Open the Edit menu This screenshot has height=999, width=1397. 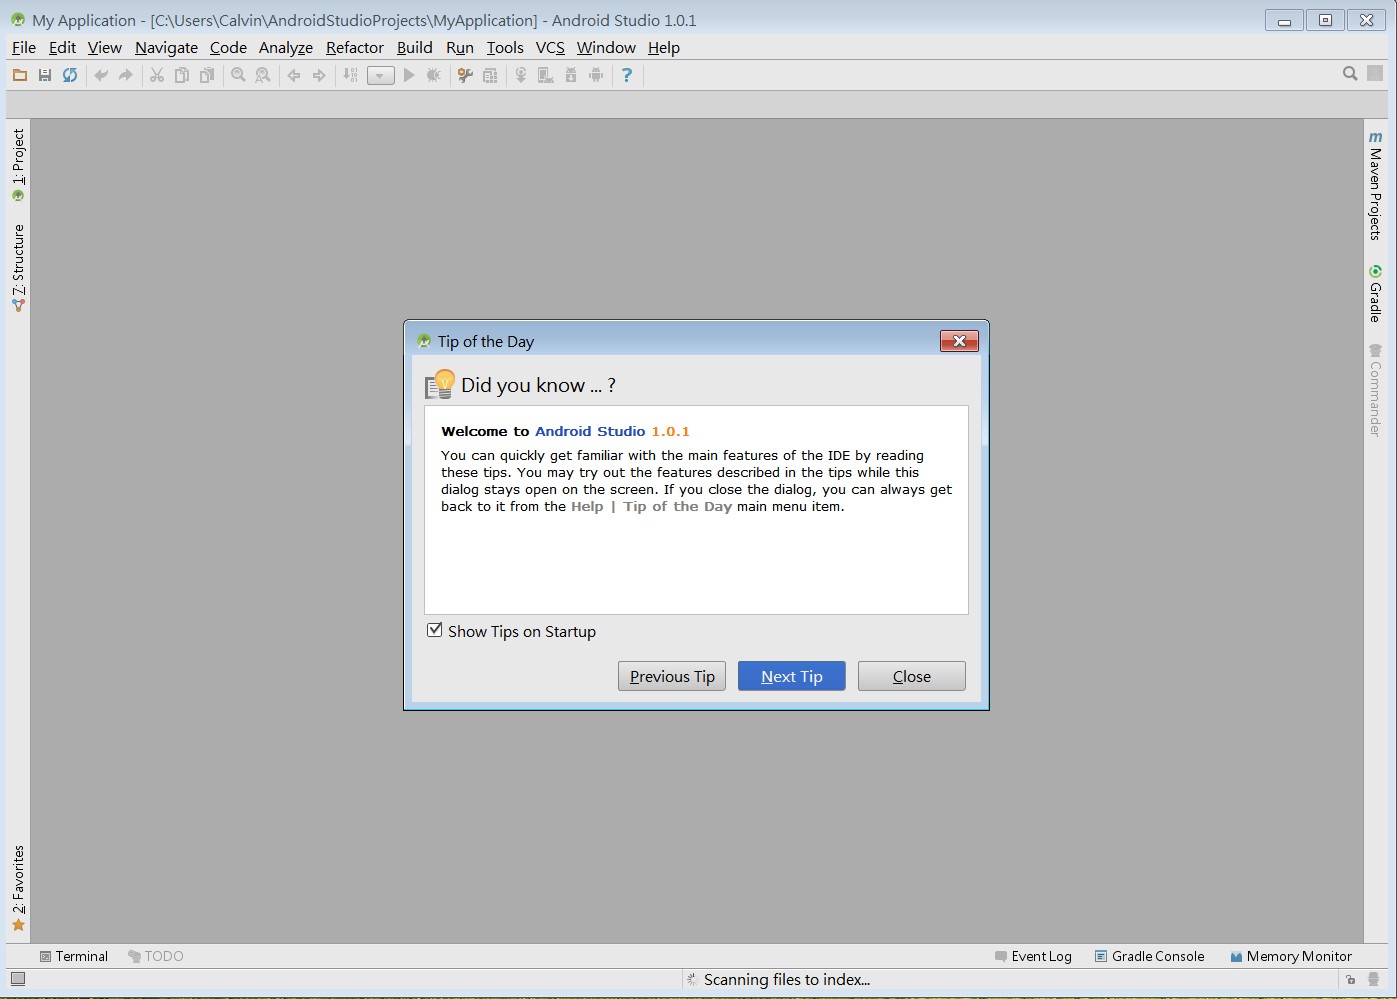(x=62, y=47)
